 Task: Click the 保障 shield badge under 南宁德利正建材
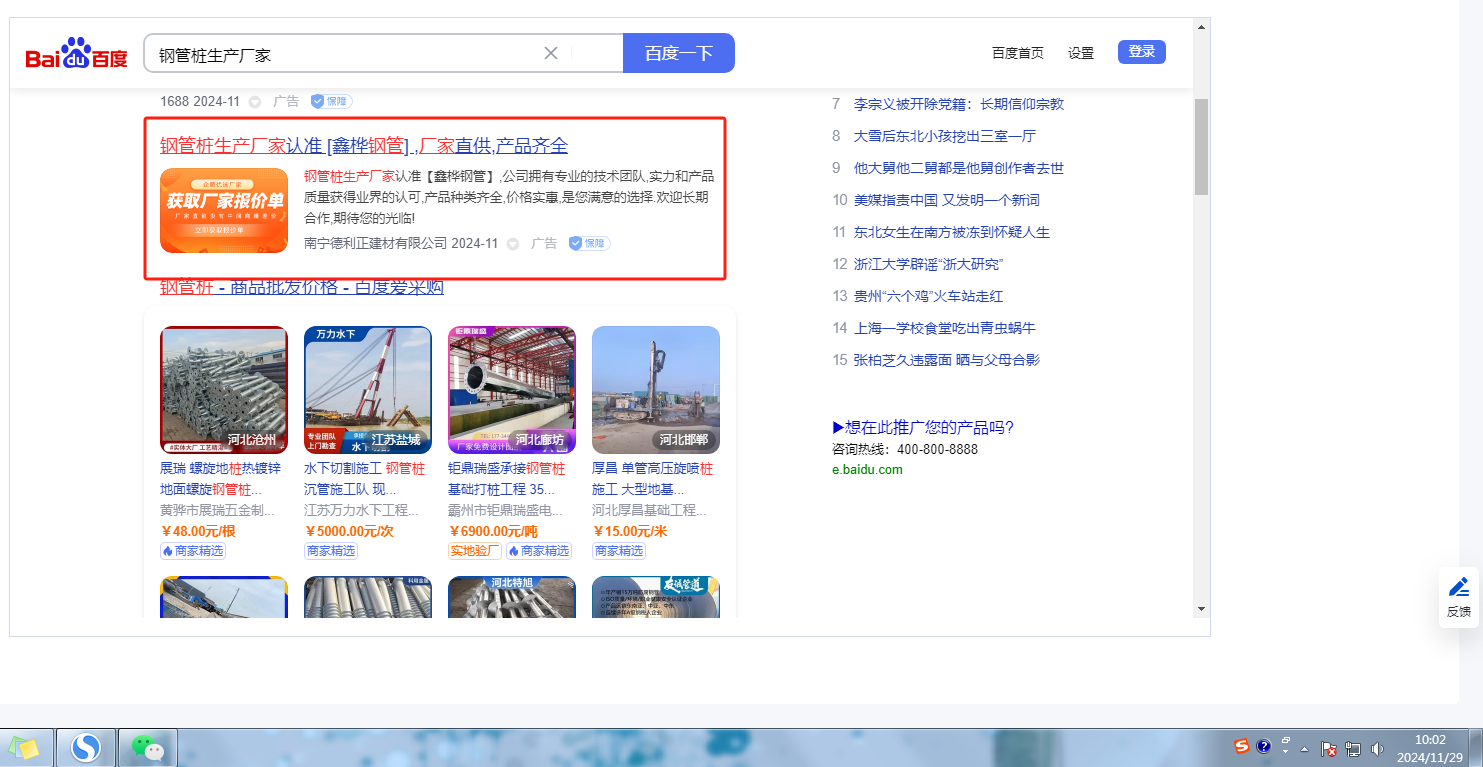click(x=589, y=243)
